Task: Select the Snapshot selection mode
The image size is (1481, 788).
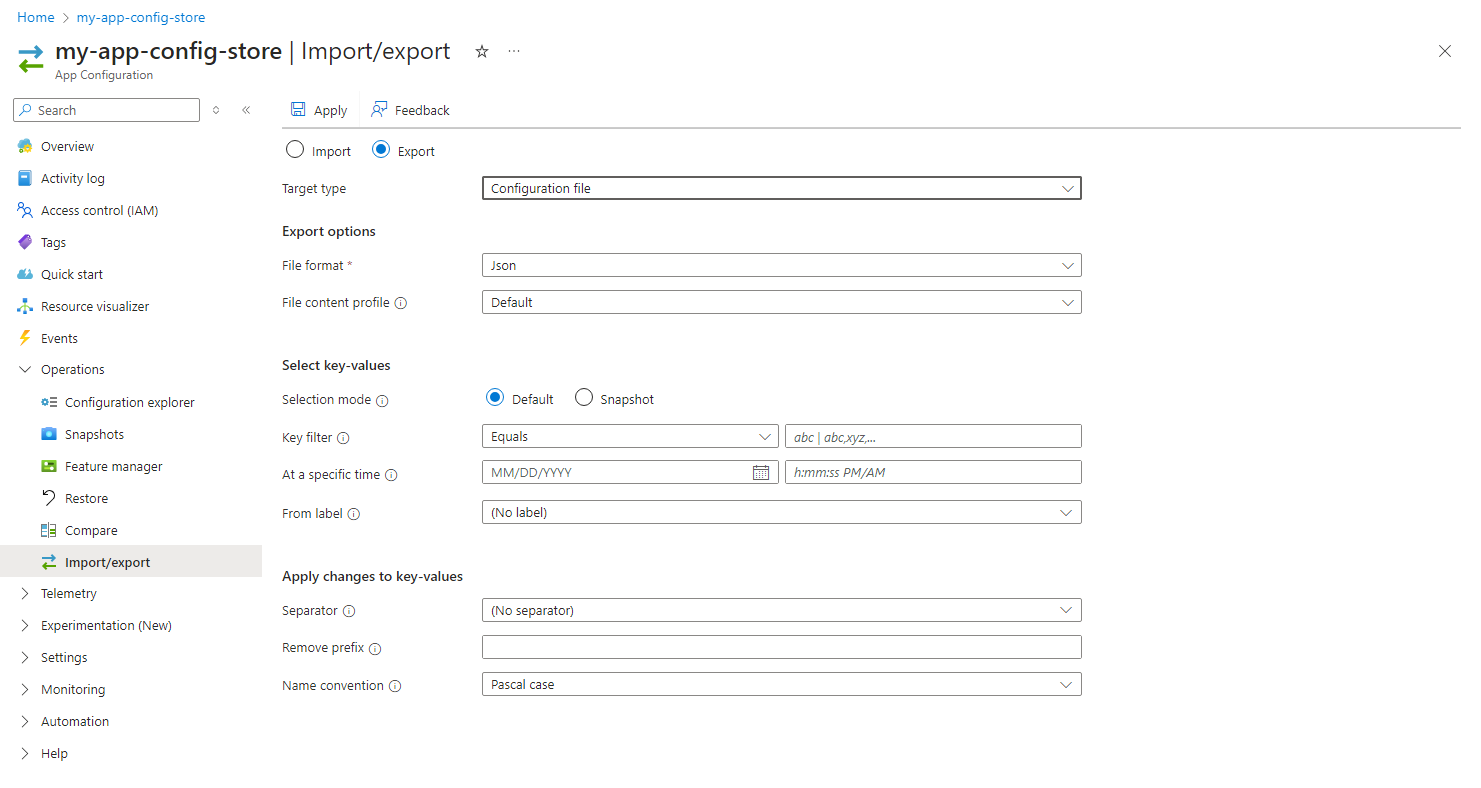Action: click(583, 397)
